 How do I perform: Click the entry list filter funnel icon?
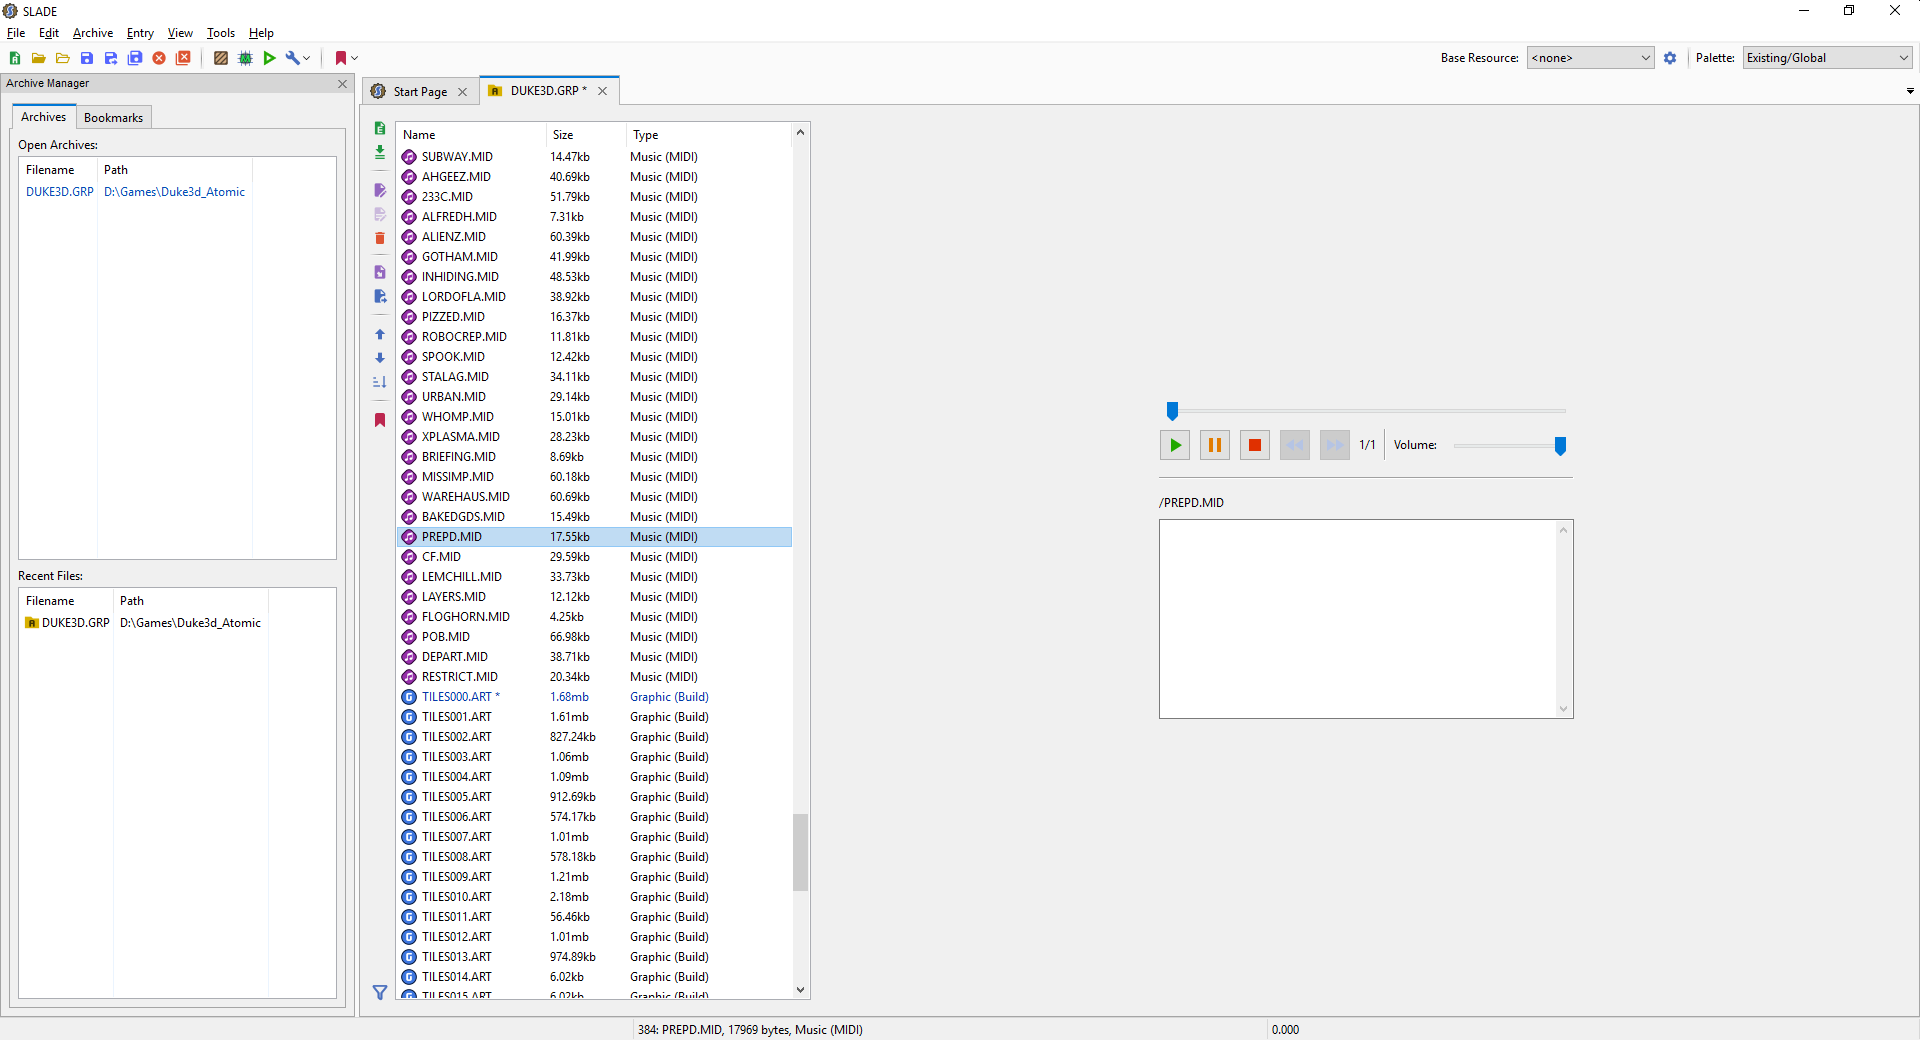click(380, 992)
